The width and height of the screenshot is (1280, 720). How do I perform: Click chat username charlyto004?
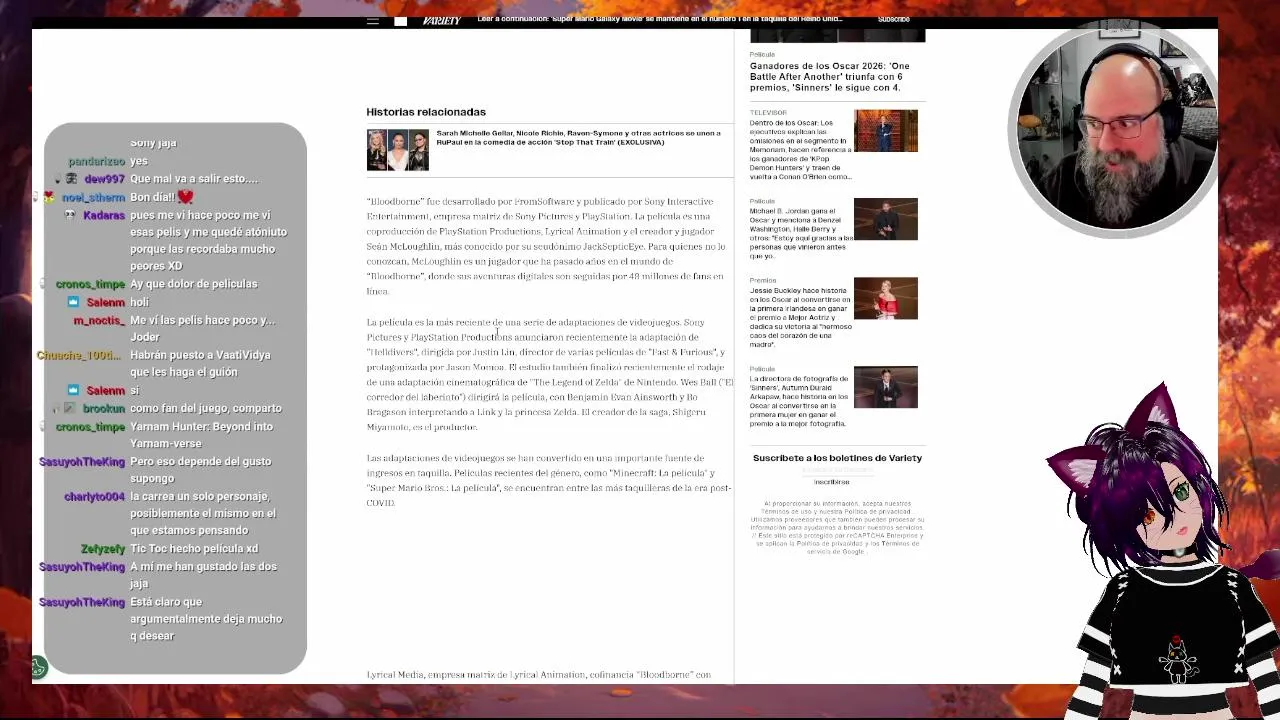pyautogui.click(x=95, y=497)
